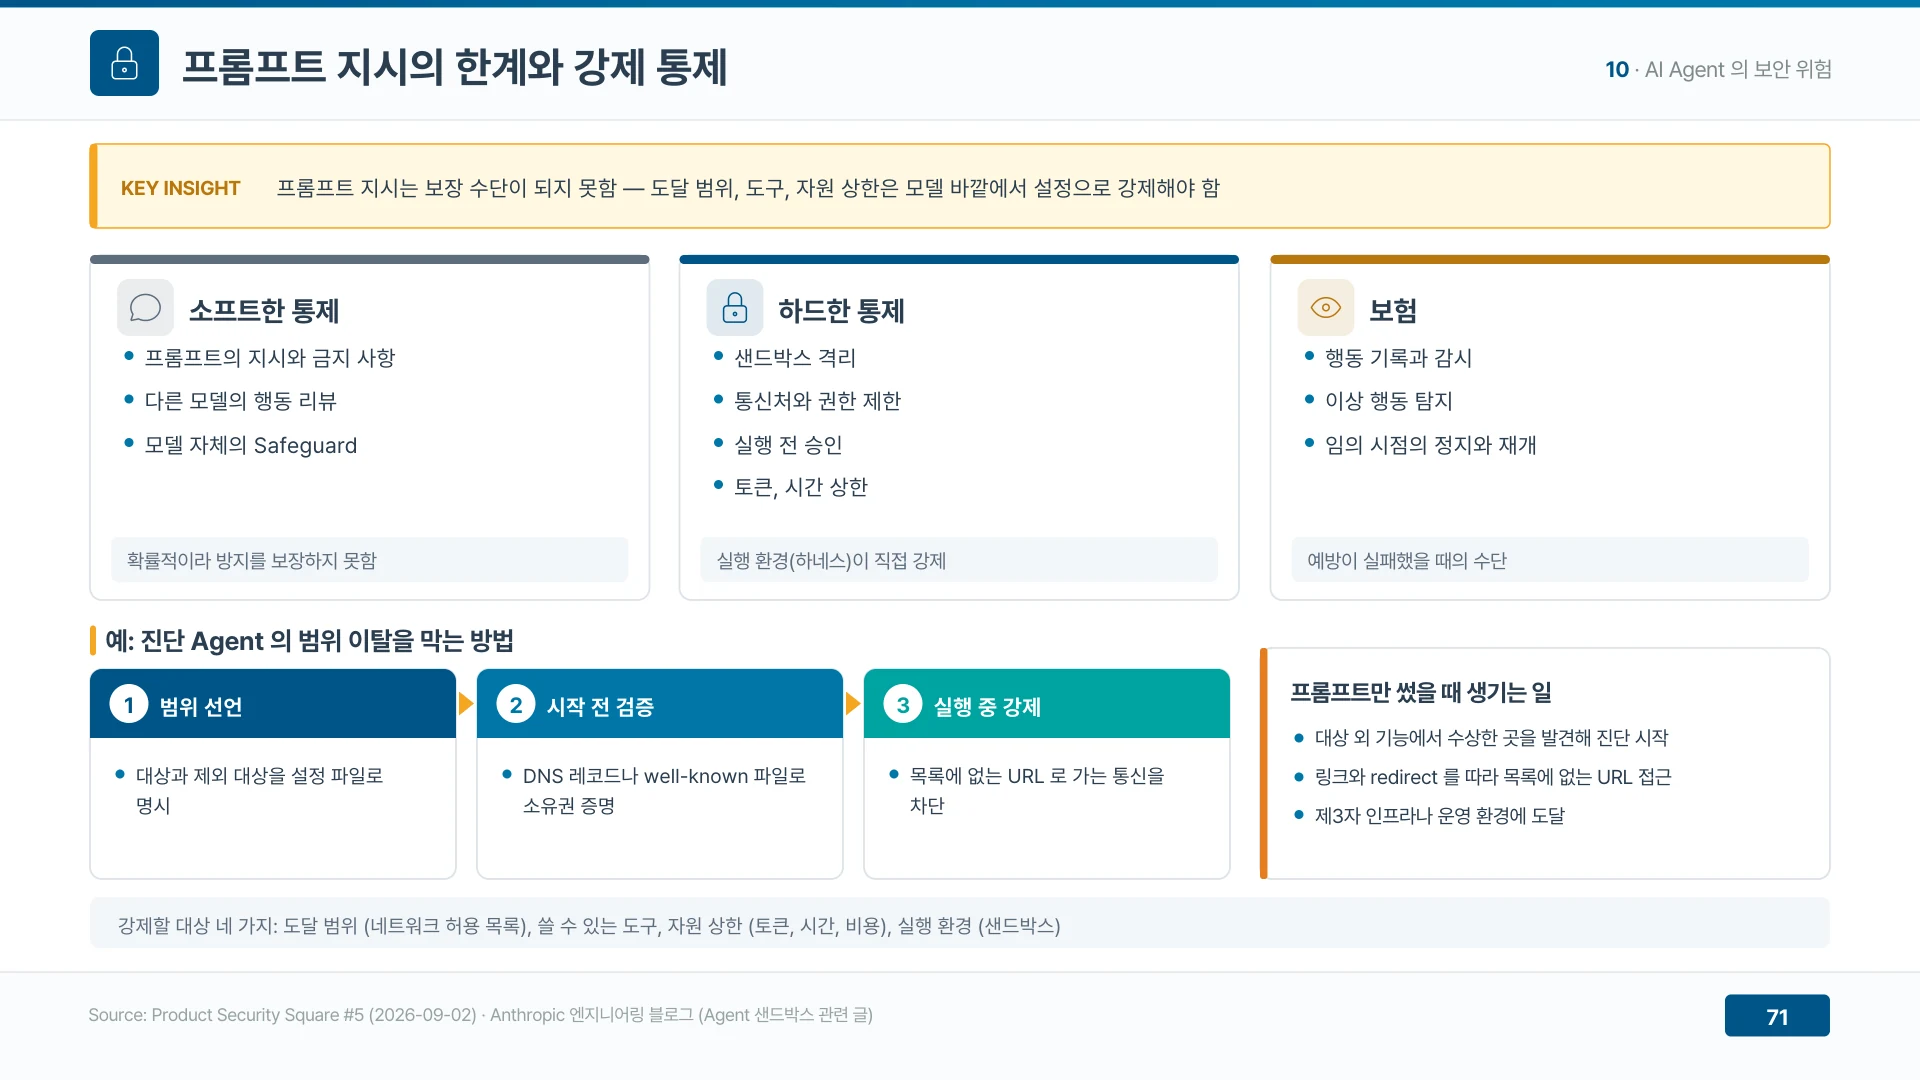Select bullet 이상 행동 탐지
Image resolution: width=1920 pixels, height=1080 pixels.
(1389, 401)
